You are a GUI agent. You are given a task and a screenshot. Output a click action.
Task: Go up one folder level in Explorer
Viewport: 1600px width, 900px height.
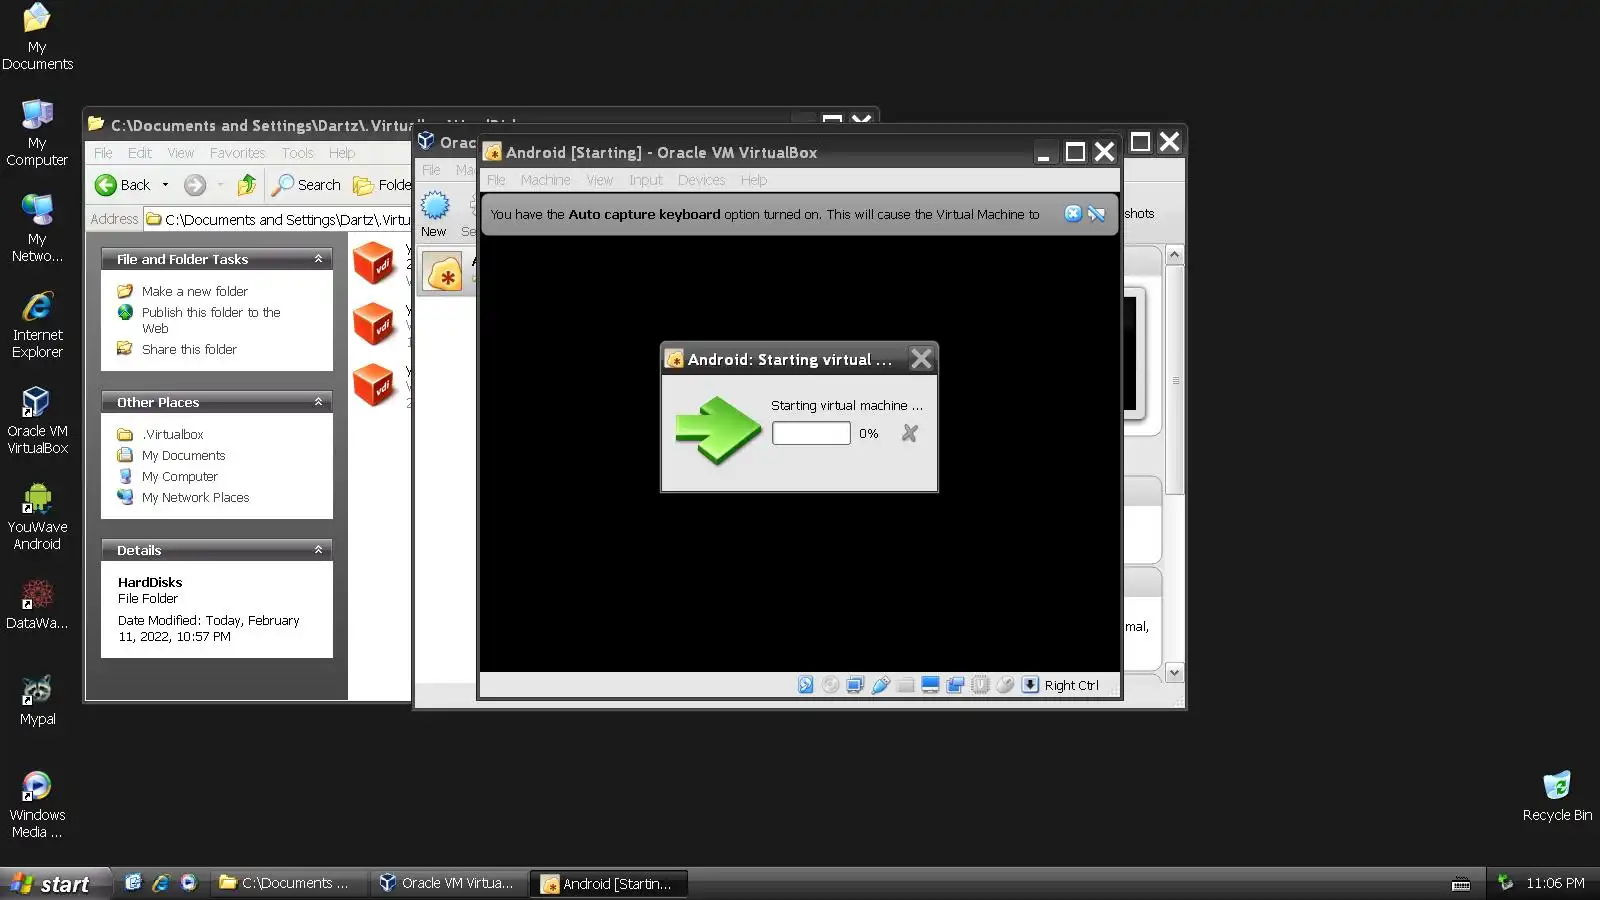[247, 185]
